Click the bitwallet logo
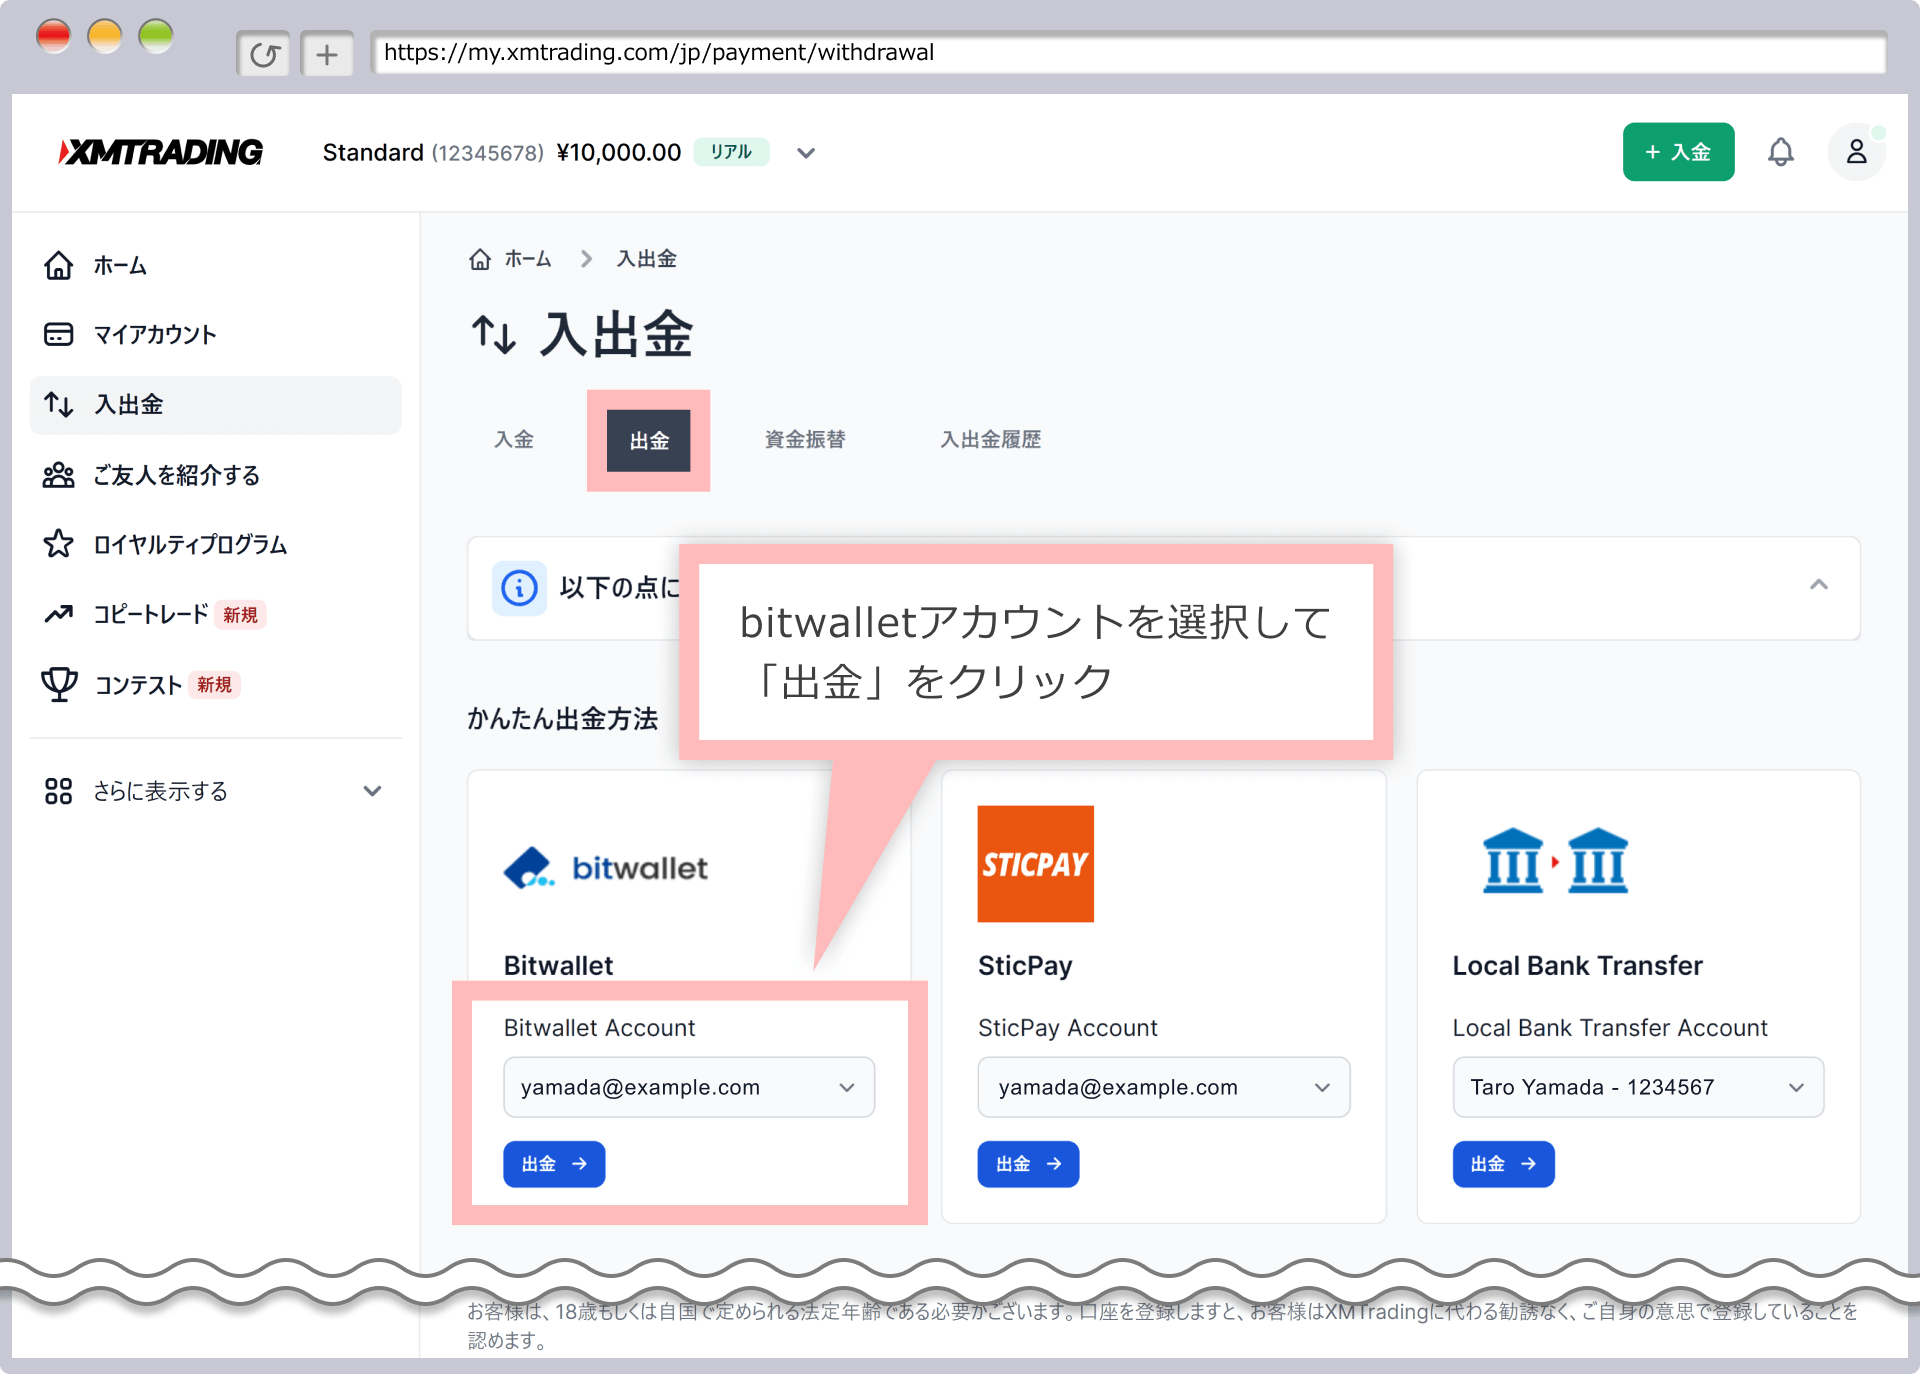 coord(606,868)
